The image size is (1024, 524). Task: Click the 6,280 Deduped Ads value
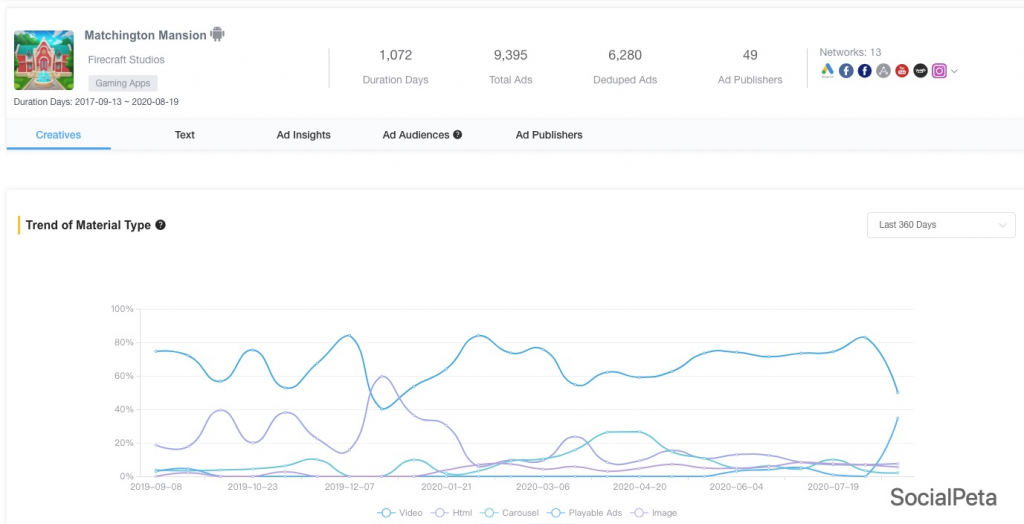pyautogui.click(x=625, y=56)
